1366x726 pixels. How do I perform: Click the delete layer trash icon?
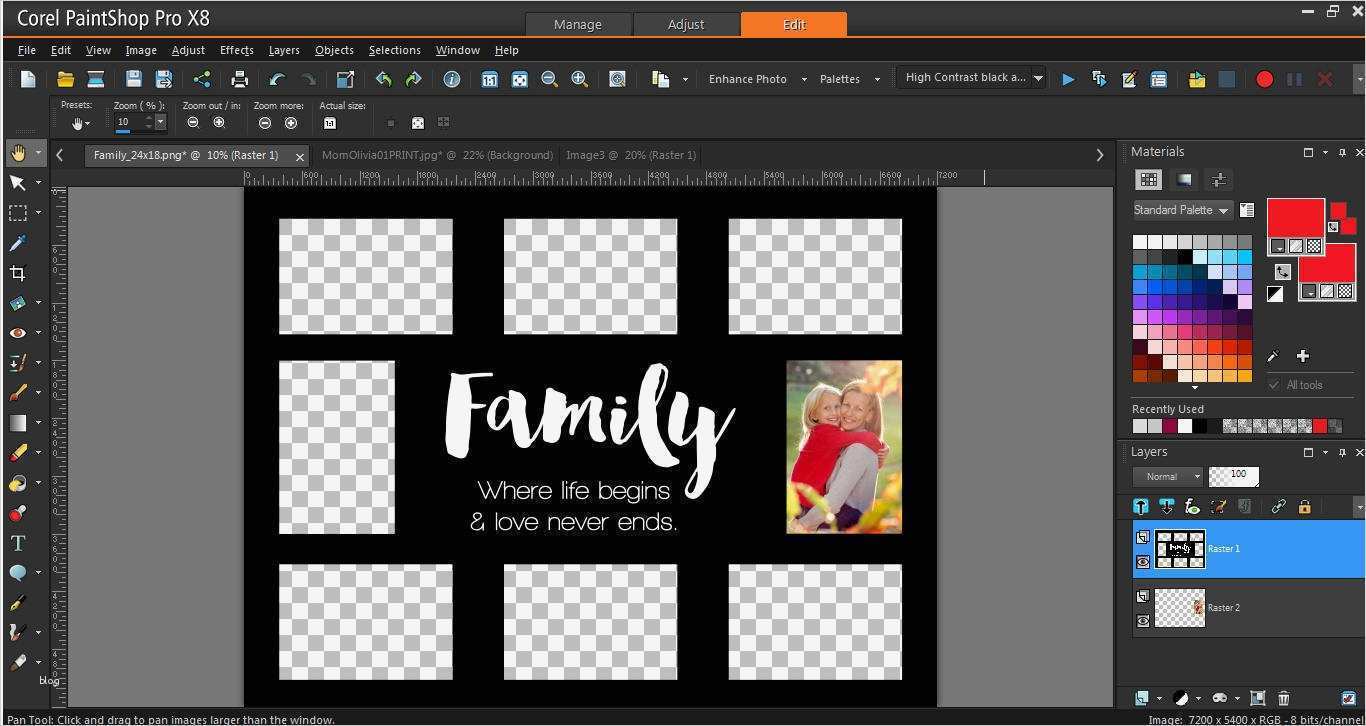(1284, 699)
